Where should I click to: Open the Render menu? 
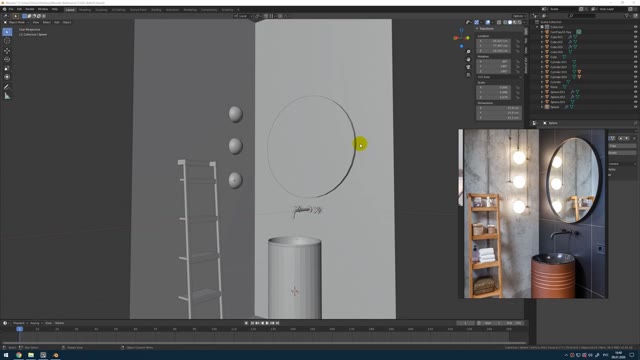(x=30, y=9)
